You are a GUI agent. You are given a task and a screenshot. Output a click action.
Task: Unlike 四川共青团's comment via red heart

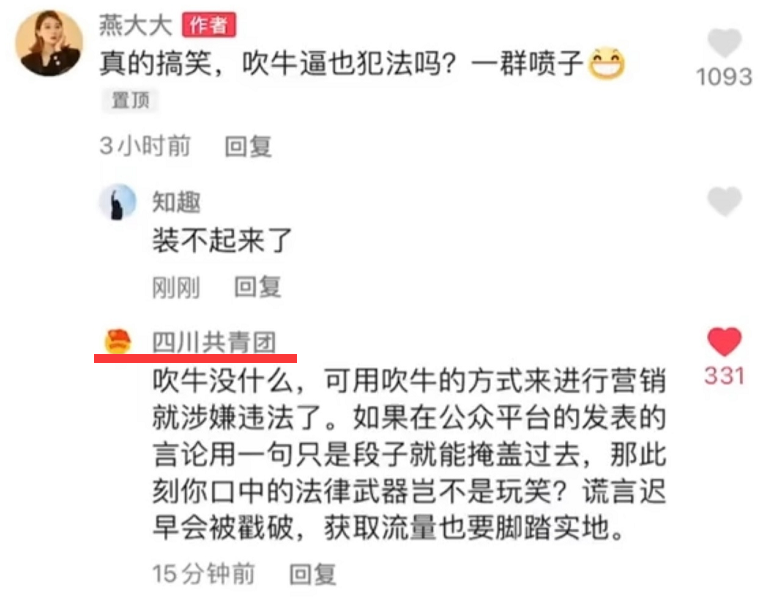point(724,342)
